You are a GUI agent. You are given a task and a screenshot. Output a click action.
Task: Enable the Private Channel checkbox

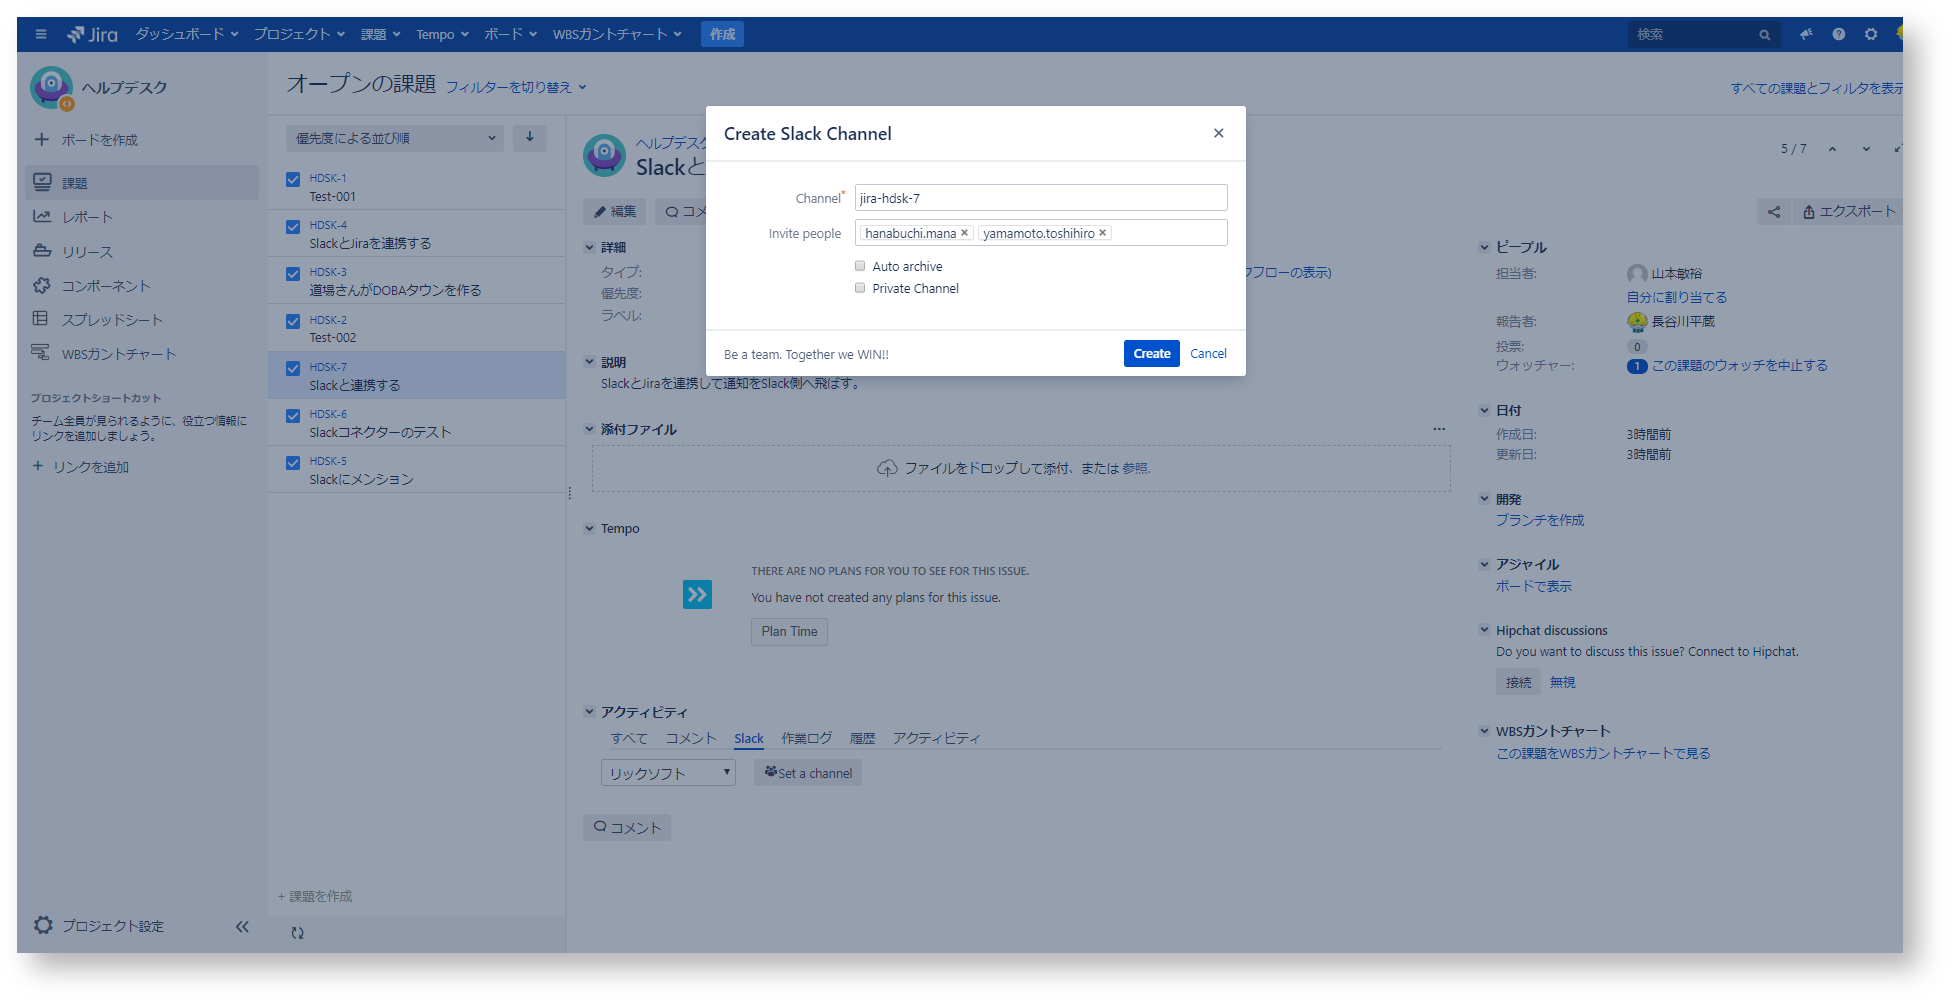tap(860, 288)
